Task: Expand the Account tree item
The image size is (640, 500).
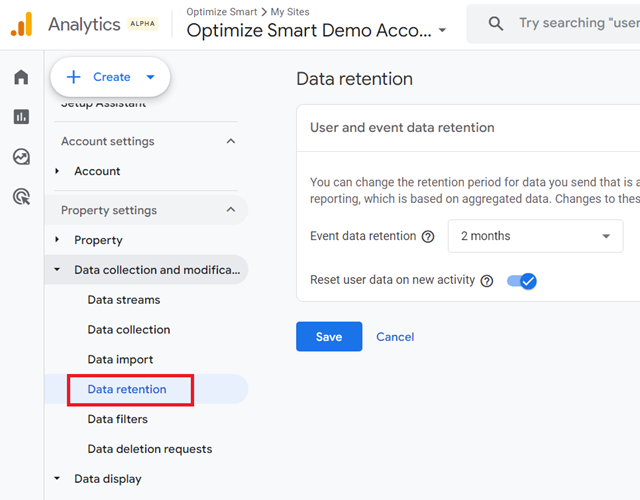Action: point(57,171)
